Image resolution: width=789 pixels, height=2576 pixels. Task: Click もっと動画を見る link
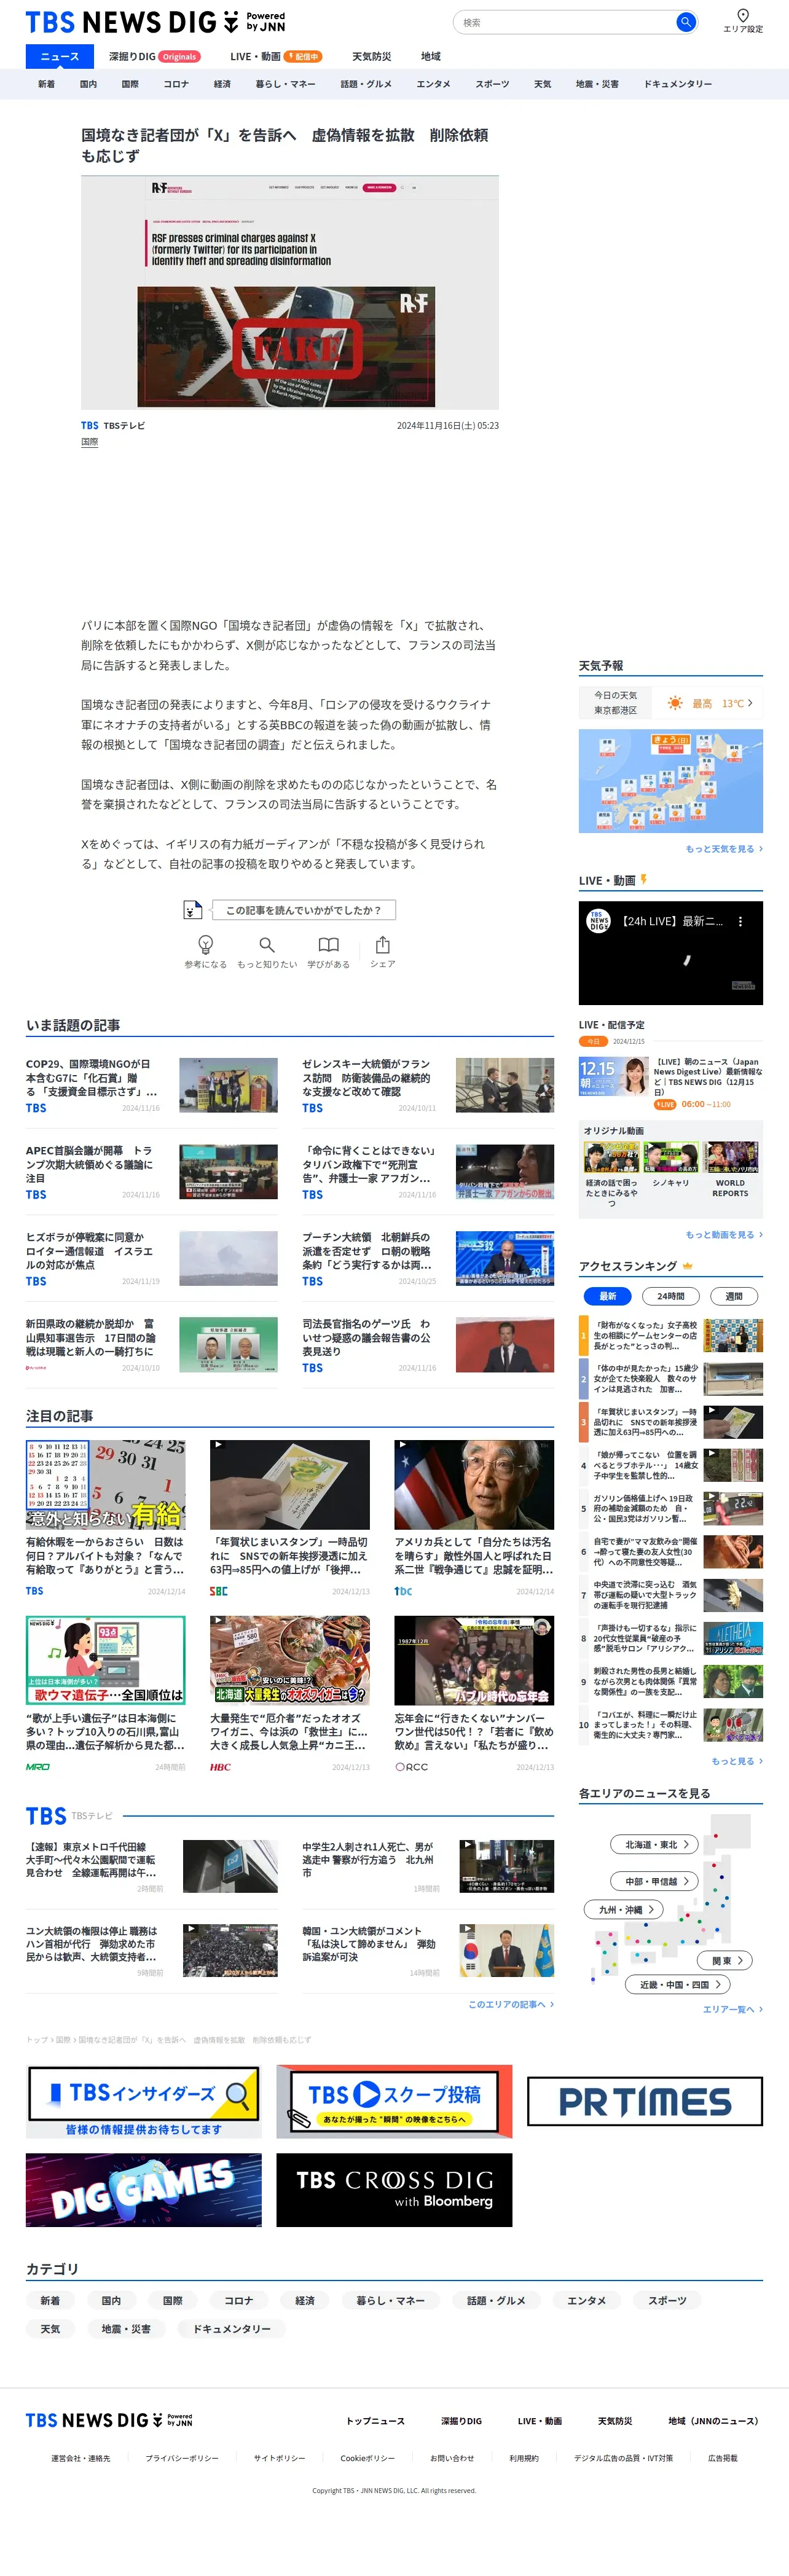pos(724,1235)
